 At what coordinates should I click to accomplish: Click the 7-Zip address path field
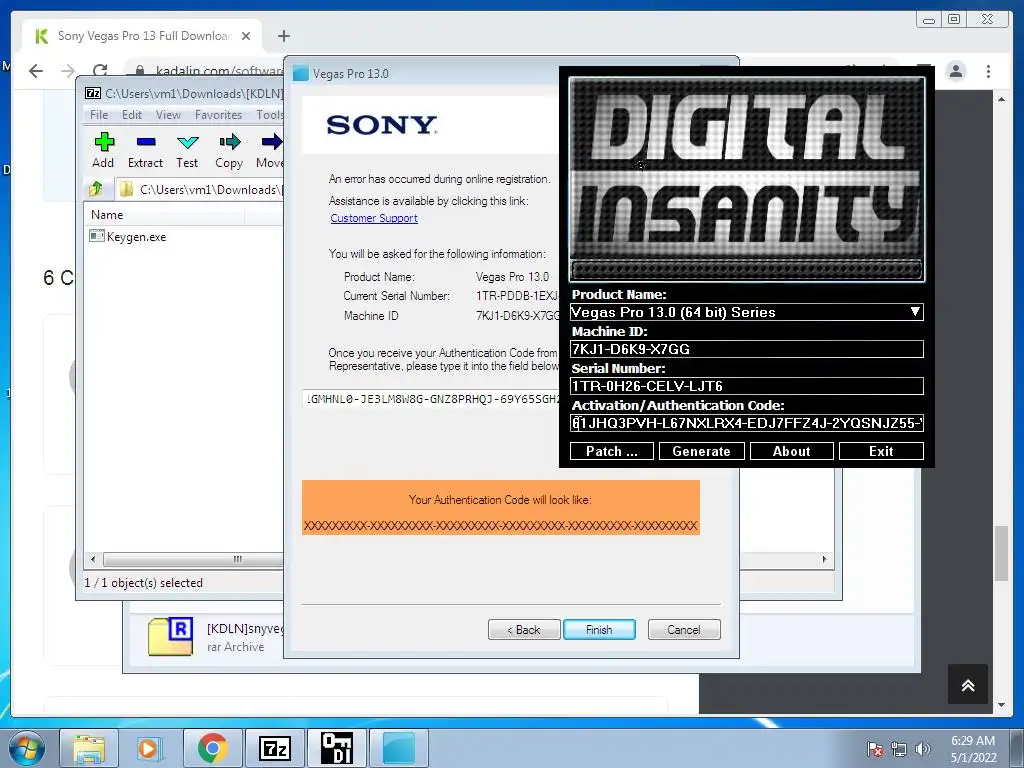199,189
